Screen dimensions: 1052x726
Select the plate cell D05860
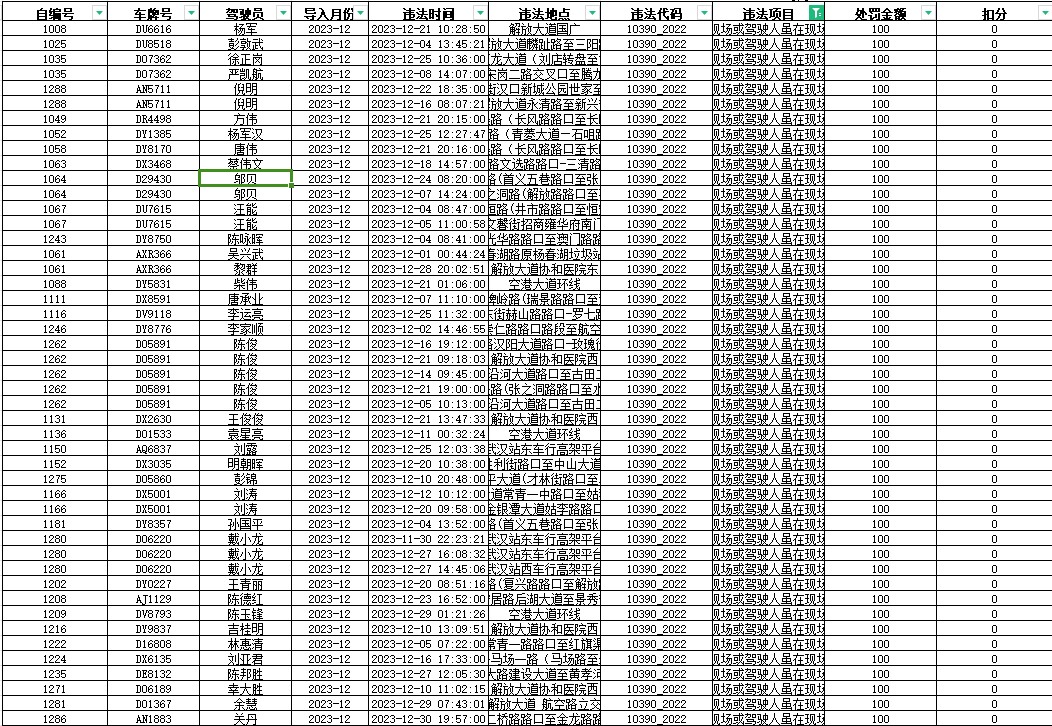pos(153,479)
